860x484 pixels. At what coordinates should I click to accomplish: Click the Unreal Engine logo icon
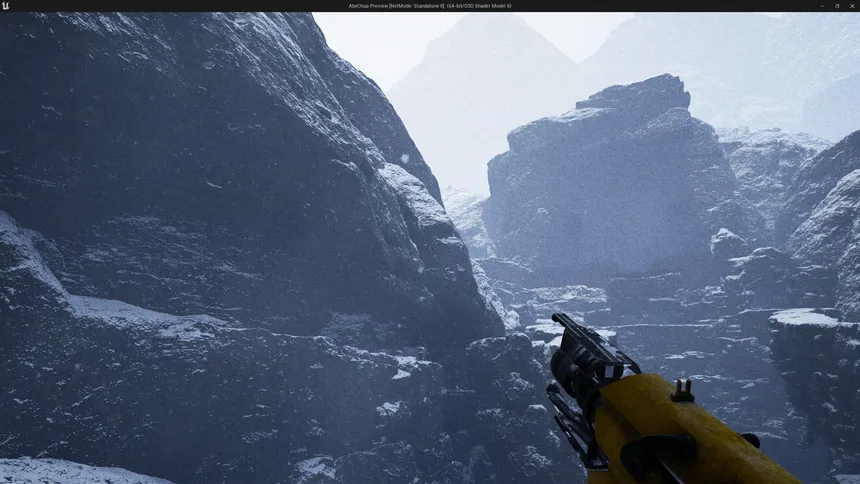pyautogui.click(x=5, y=5)
